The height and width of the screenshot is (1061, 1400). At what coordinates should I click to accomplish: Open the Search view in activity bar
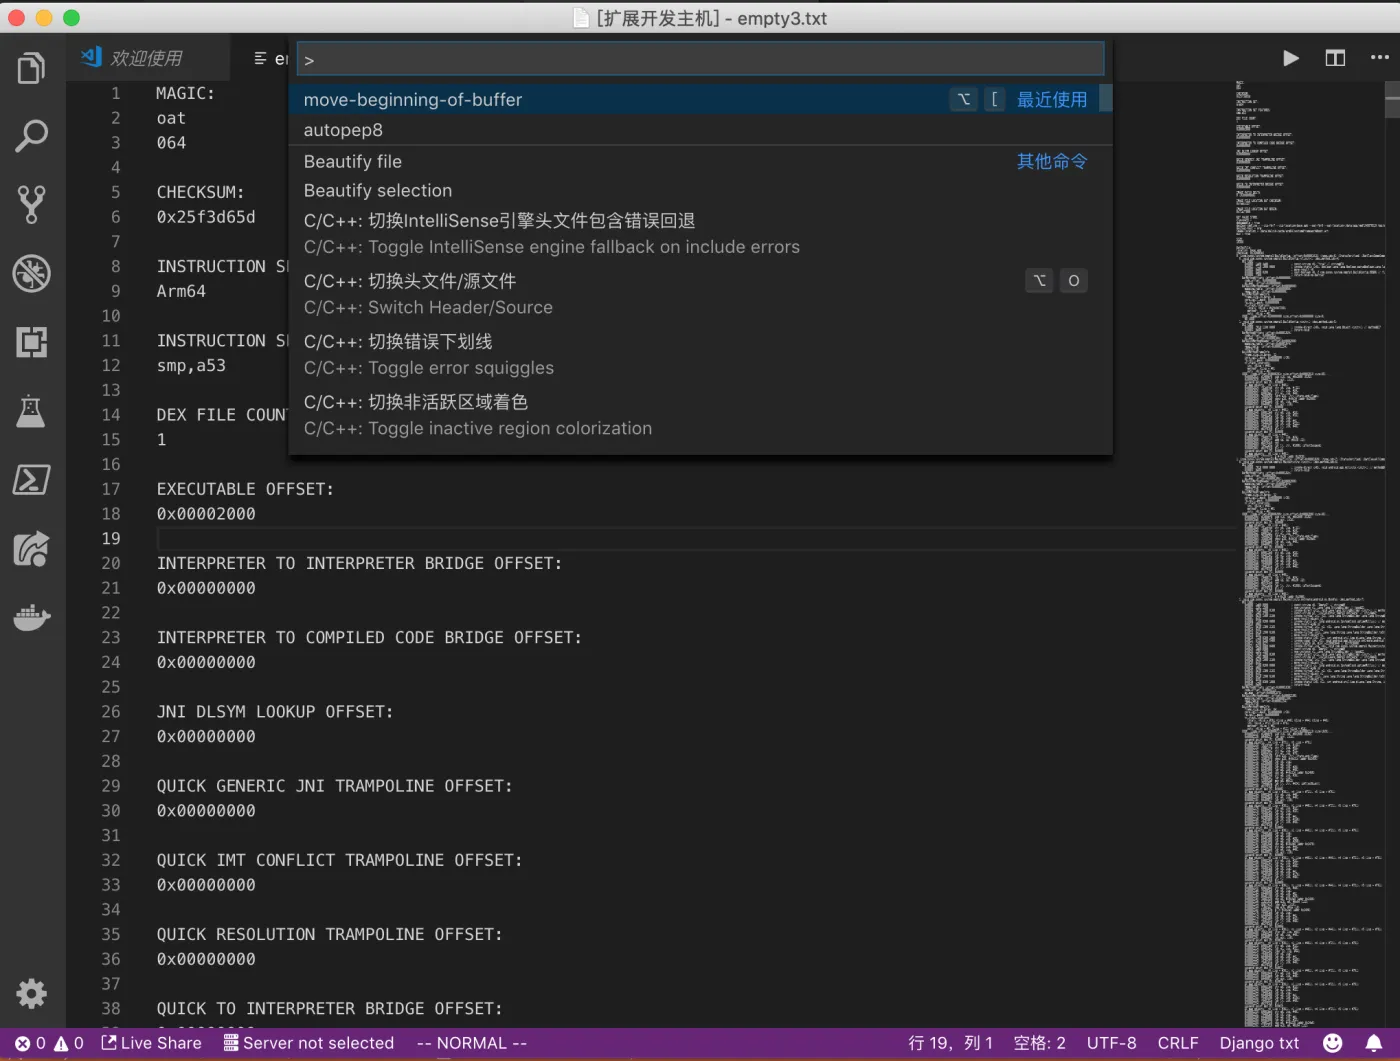point(32,136)
